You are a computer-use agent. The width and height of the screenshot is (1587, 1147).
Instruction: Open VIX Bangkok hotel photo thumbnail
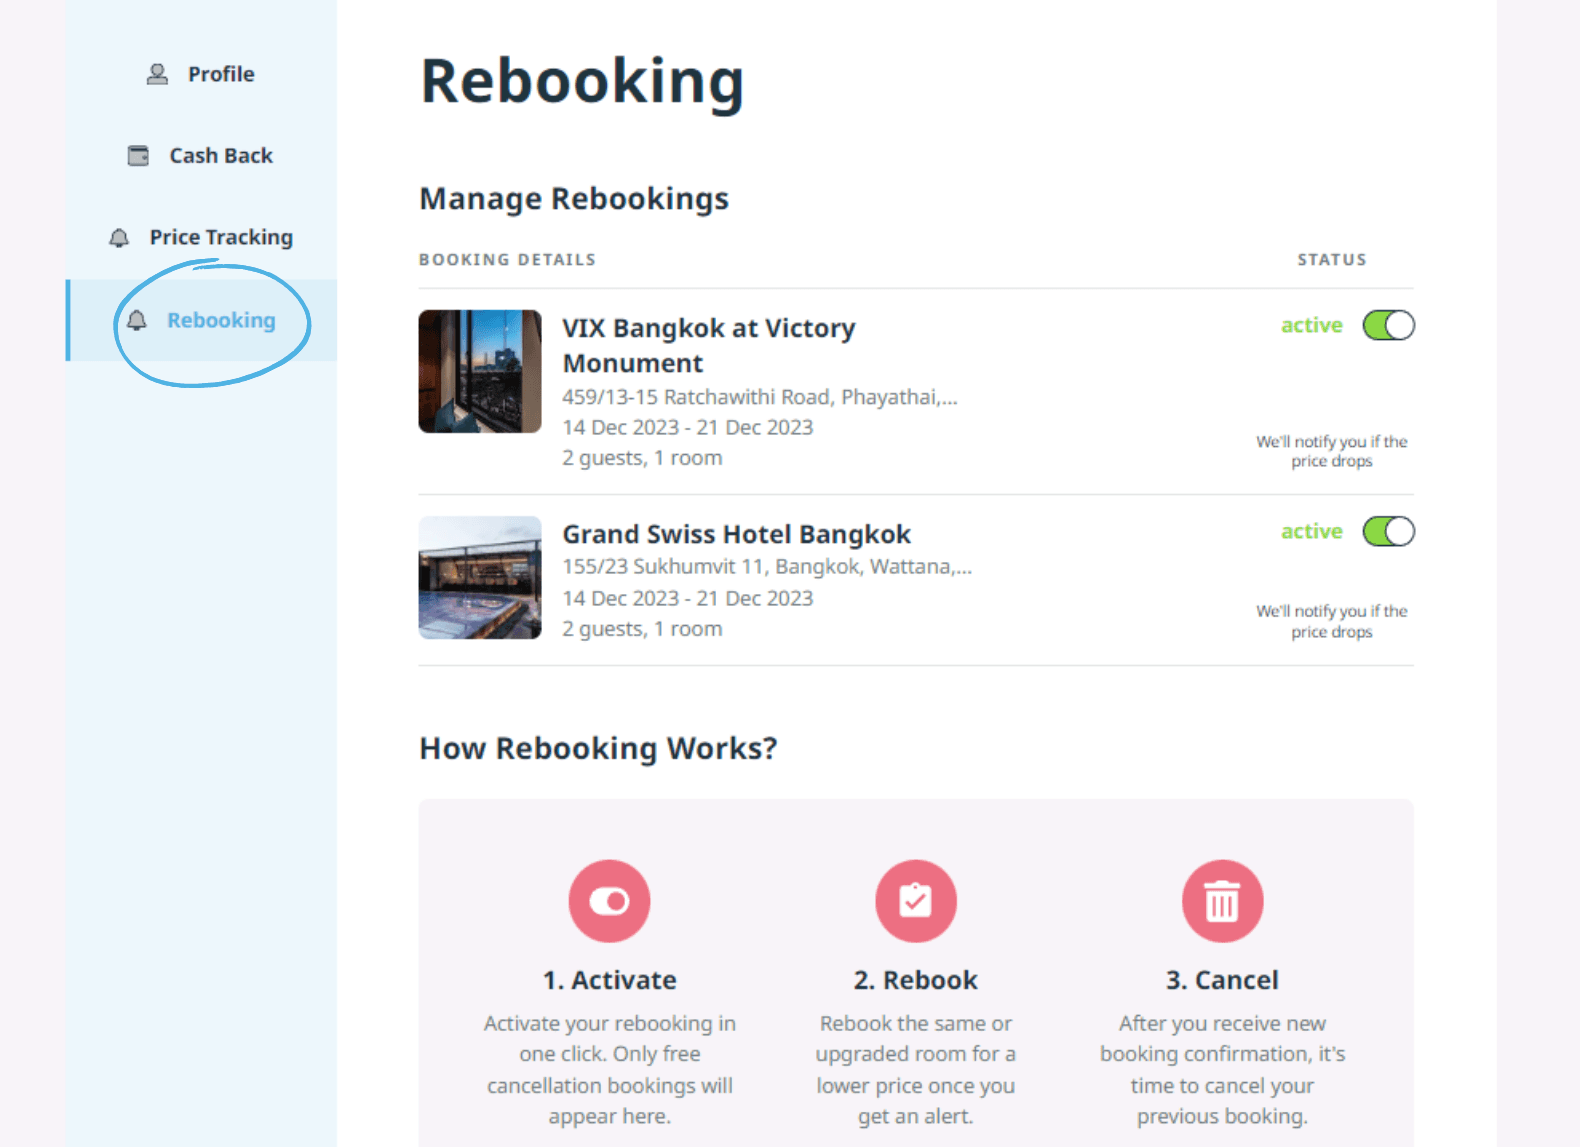480,371
